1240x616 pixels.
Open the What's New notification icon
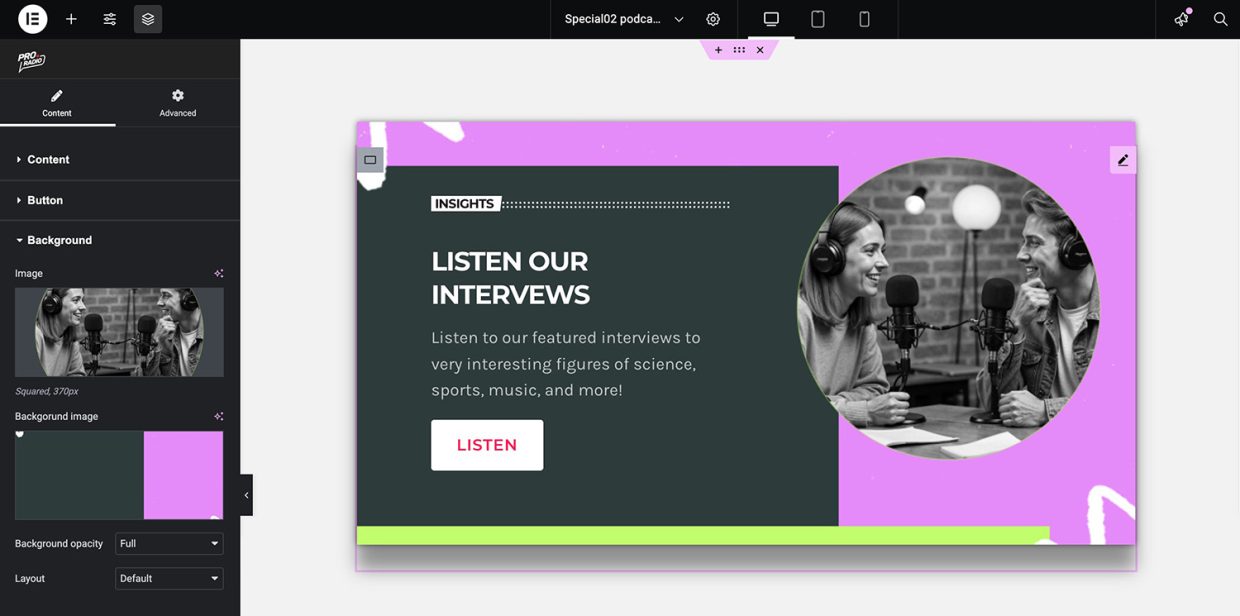pos(1182,19)
